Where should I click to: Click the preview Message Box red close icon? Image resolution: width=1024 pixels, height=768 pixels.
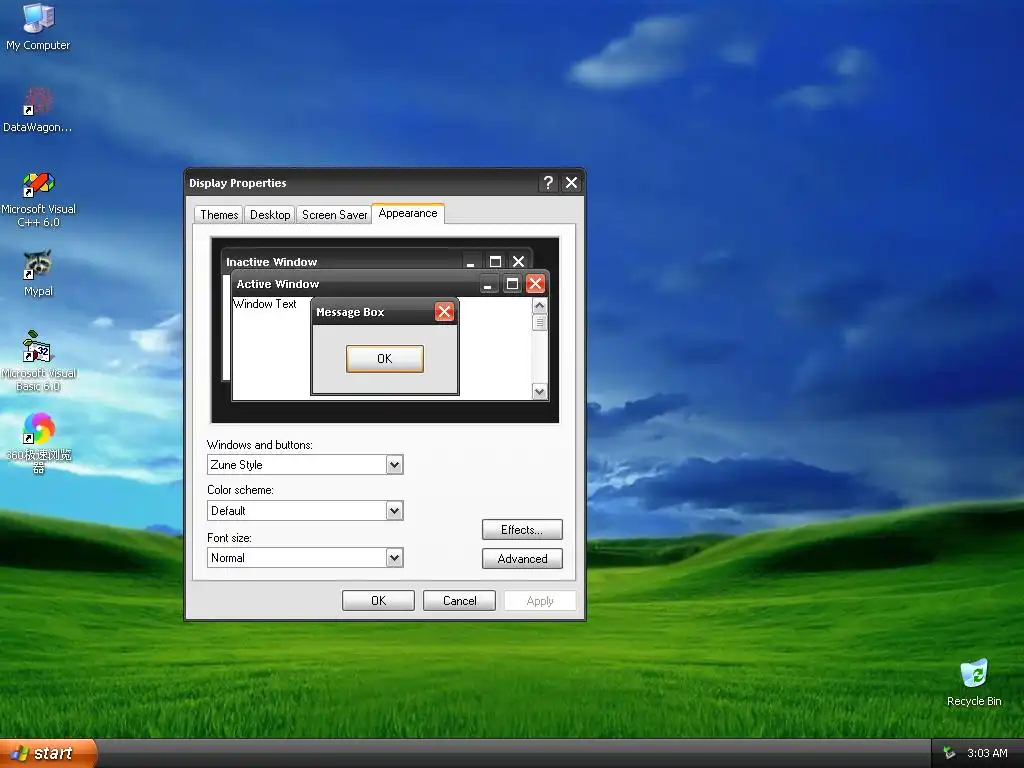(x=444, y=312)
